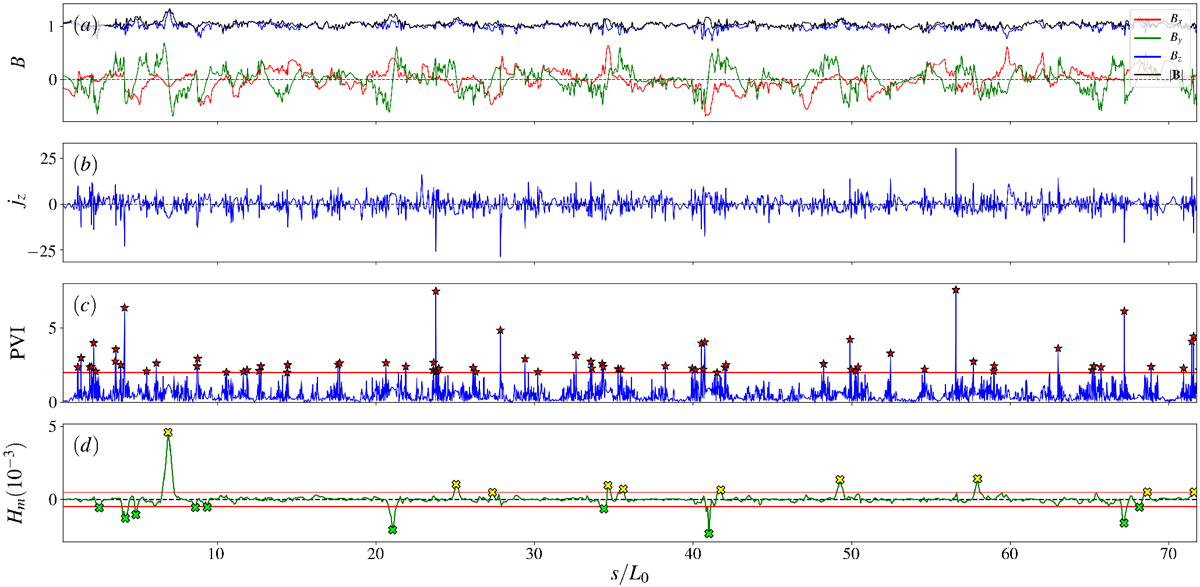Click the green X marker near s=67 in panel d

[x=1124, y=523]
